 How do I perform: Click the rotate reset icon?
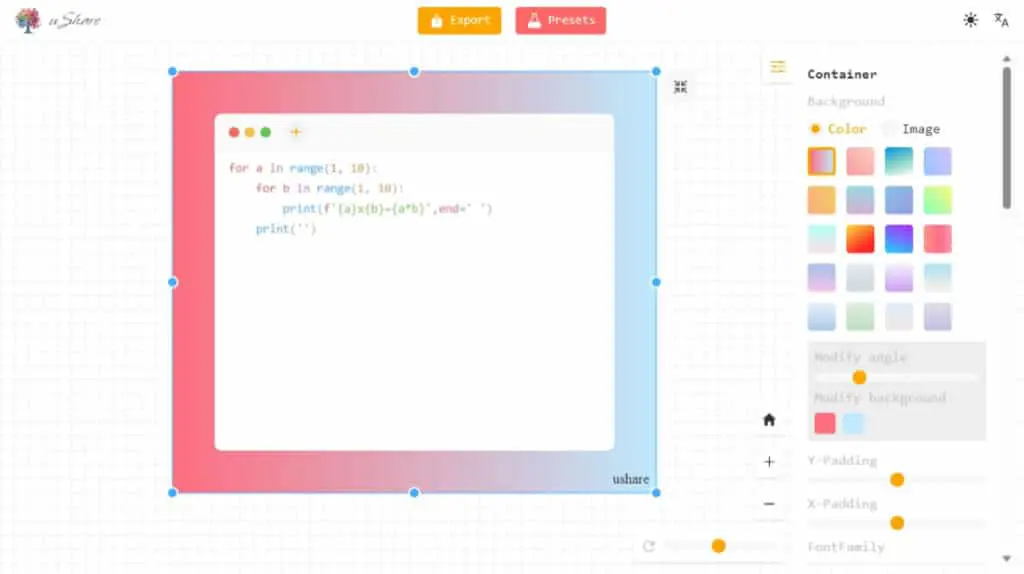[x=648, y=546]
